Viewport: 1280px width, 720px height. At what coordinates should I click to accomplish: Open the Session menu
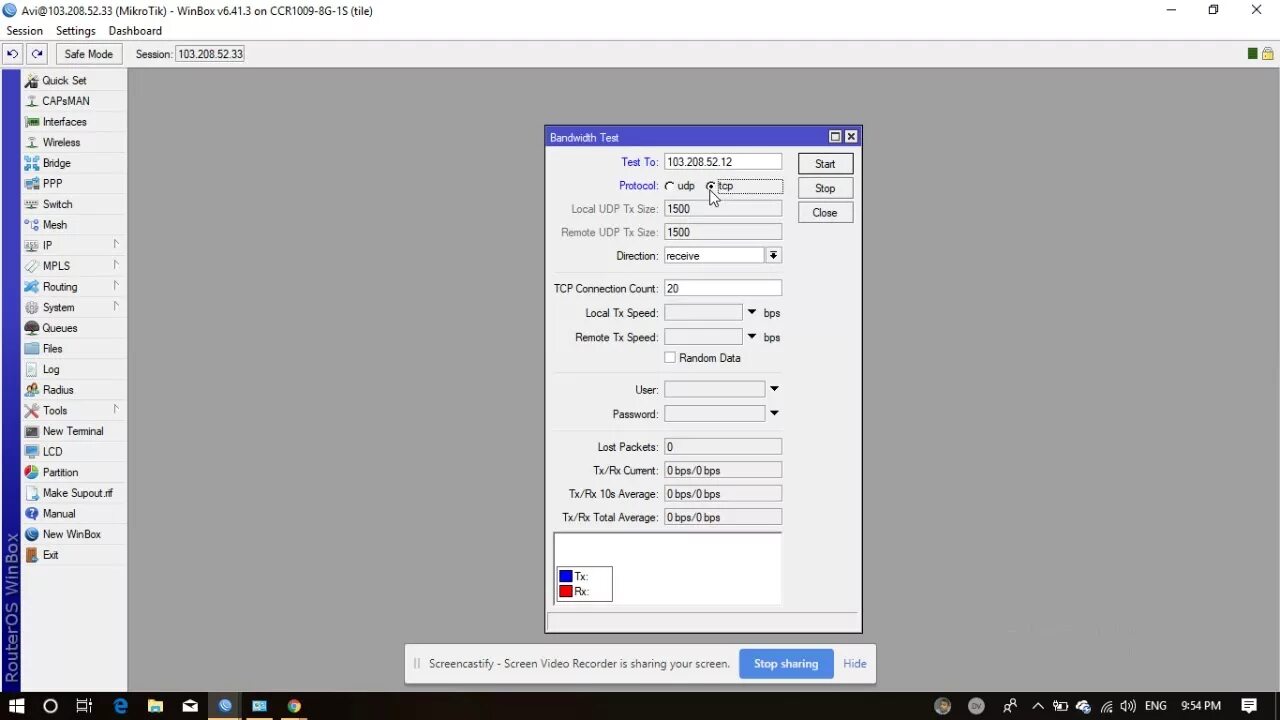point(24,31)
